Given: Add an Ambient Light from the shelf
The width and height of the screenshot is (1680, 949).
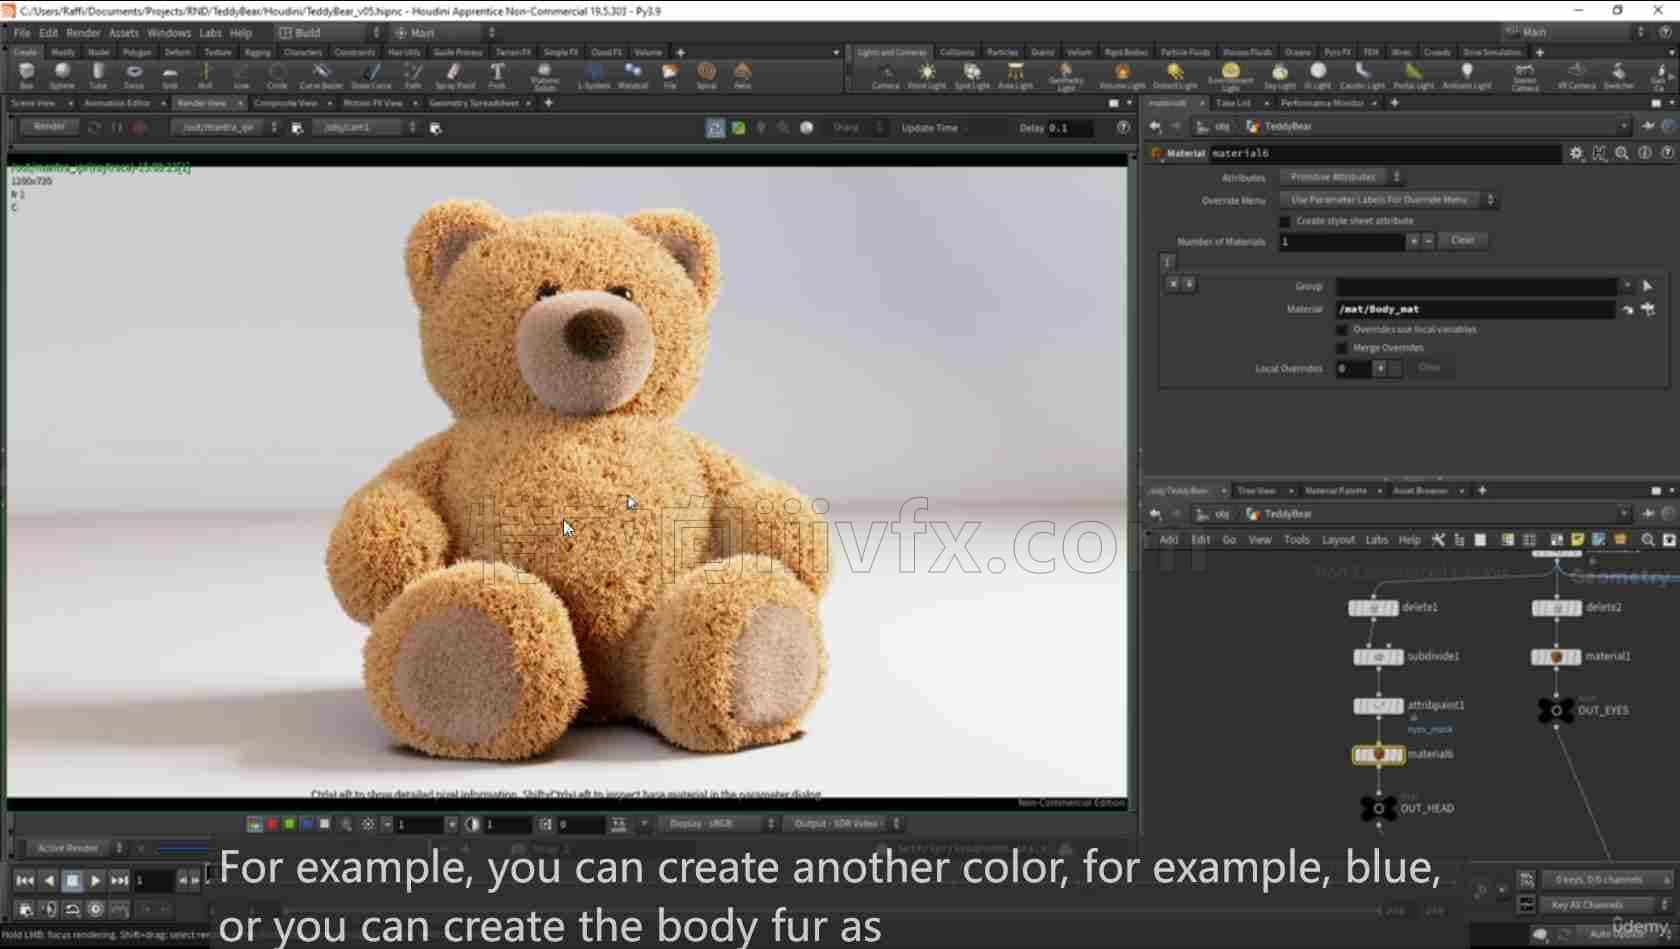Looking at the screenshot, I should pyautogui.click(x=1467, y=75).
